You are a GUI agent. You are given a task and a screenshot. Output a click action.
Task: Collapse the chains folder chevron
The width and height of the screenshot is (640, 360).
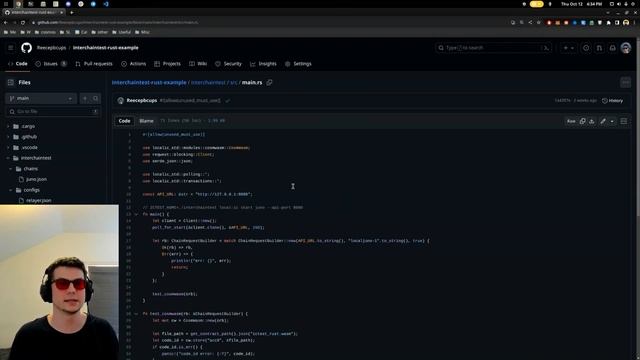pos(11,169)
